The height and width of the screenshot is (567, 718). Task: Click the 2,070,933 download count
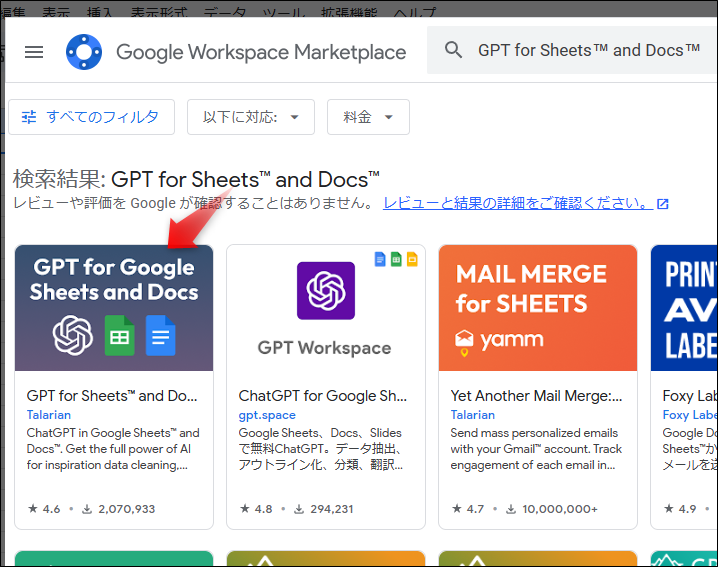click(x=119, y=509)
